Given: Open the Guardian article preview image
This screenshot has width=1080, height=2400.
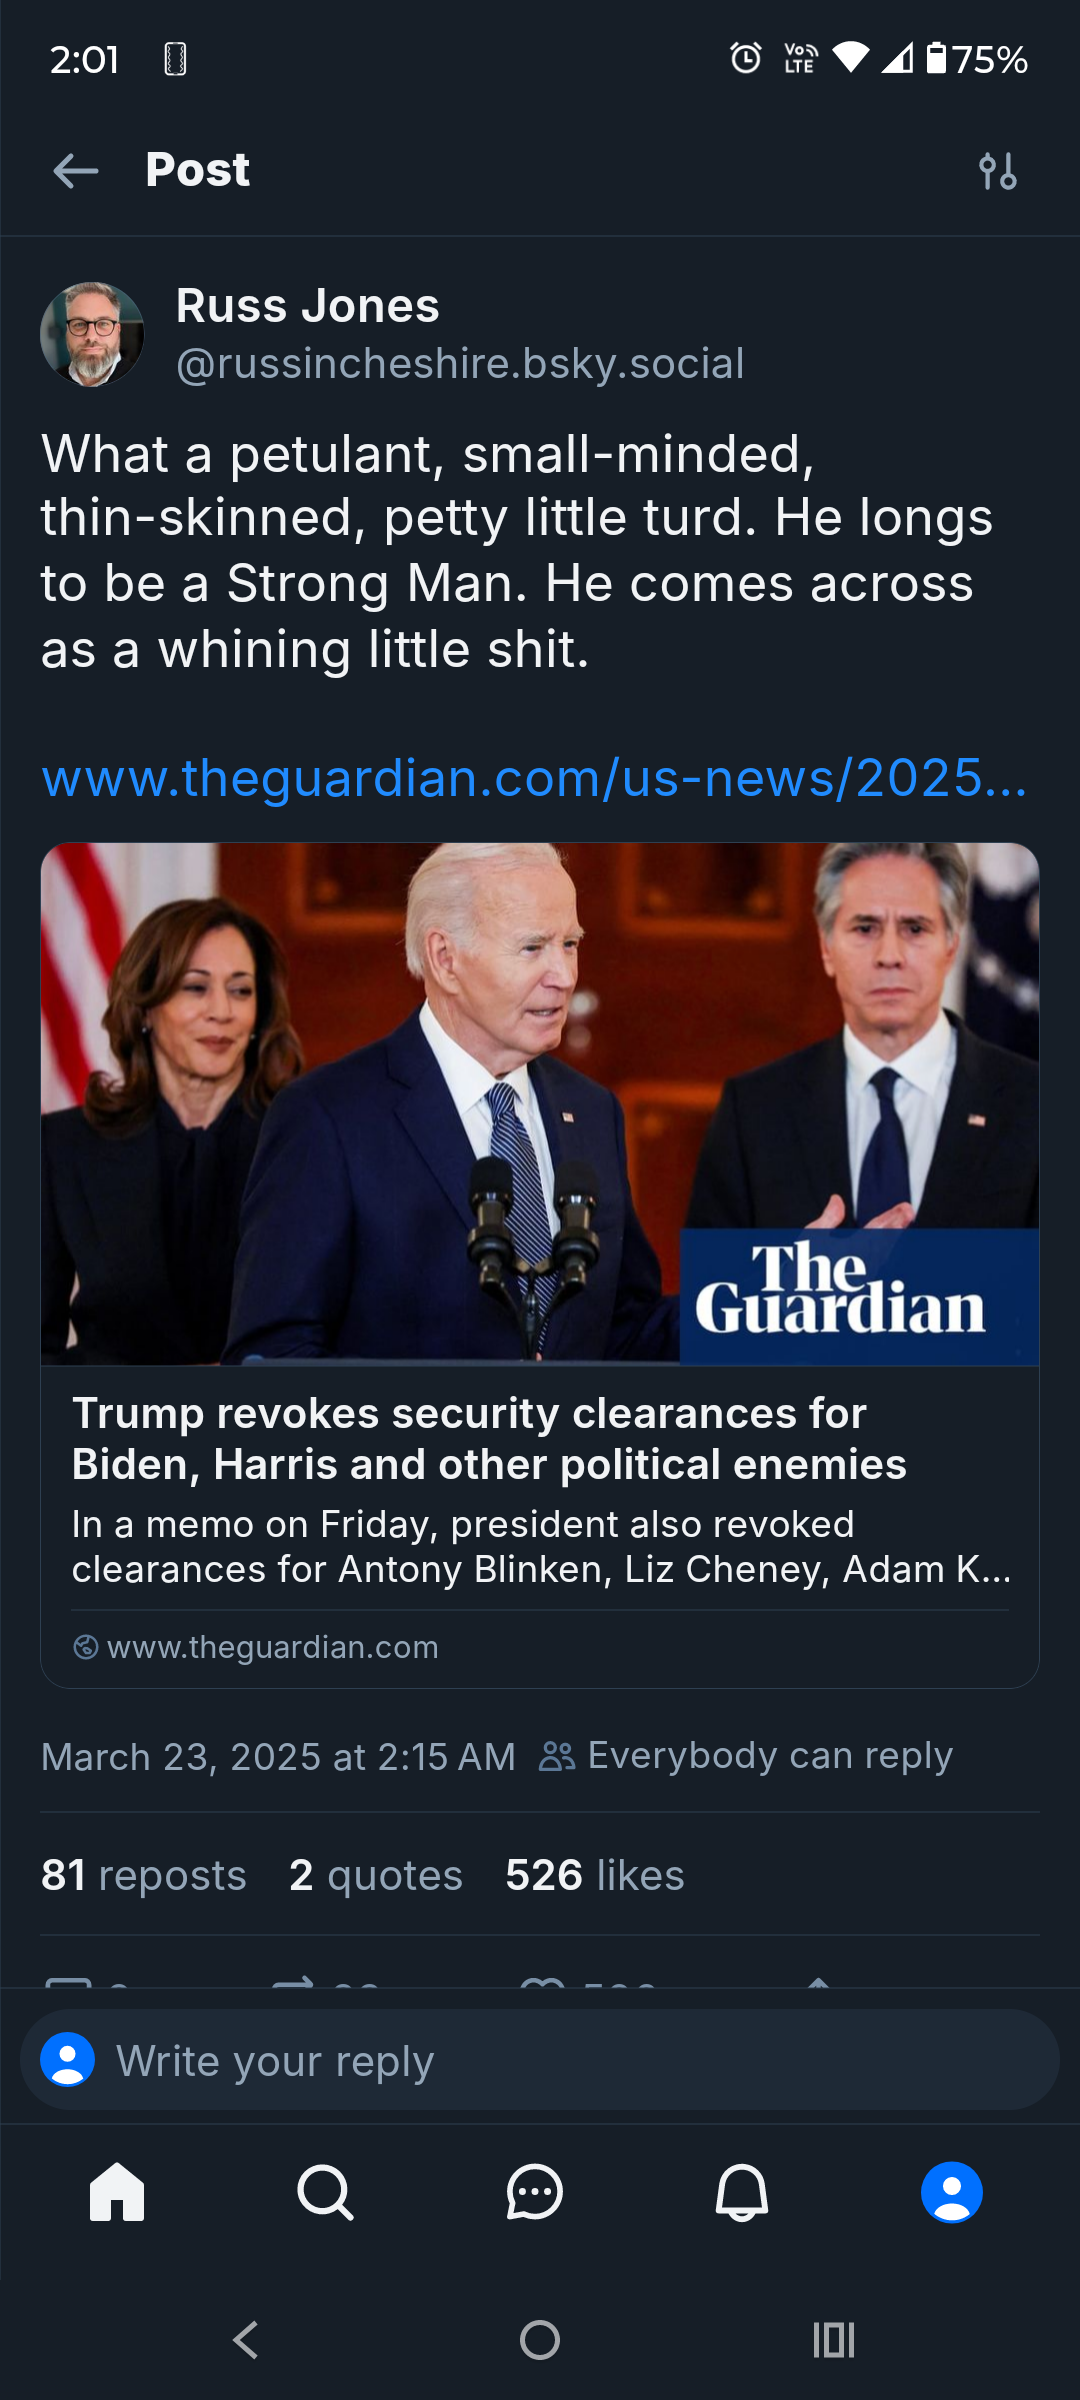Looking at the screenshot, I should [540, 1104].
